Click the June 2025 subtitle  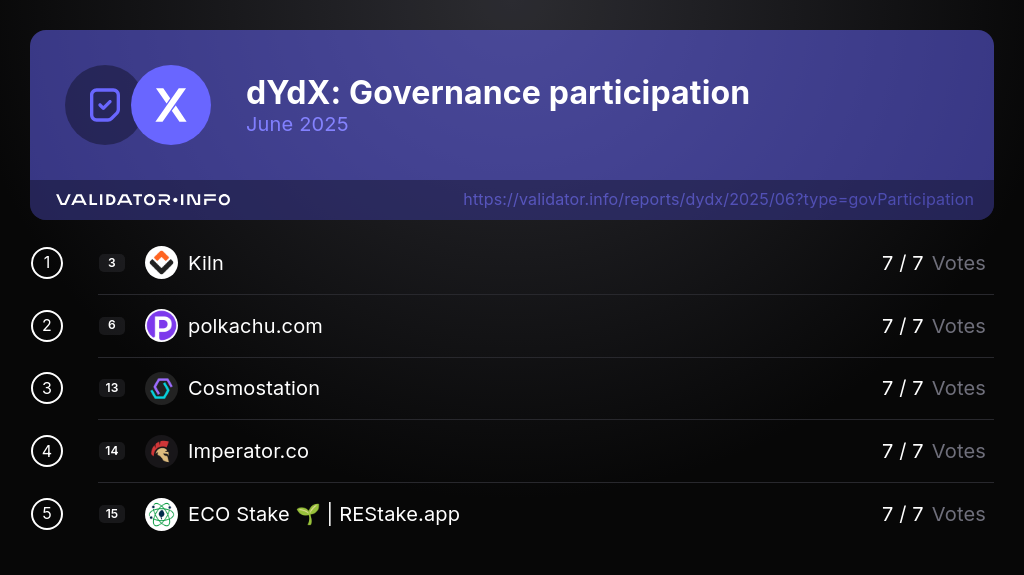coord(297,124)
